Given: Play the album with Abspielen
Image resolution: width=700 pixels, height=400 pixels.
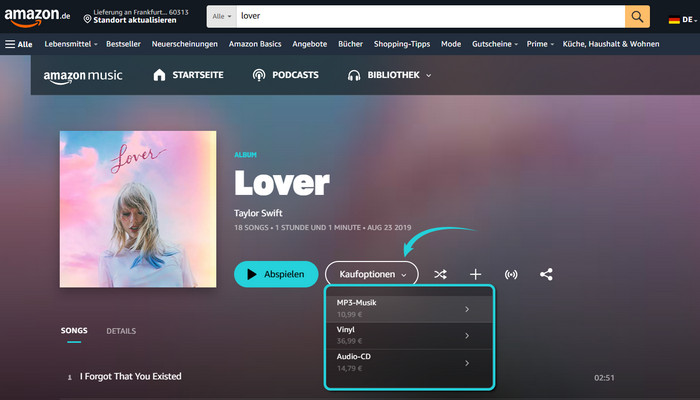Looking at the screenshot, I should click(x=276, y=274).
